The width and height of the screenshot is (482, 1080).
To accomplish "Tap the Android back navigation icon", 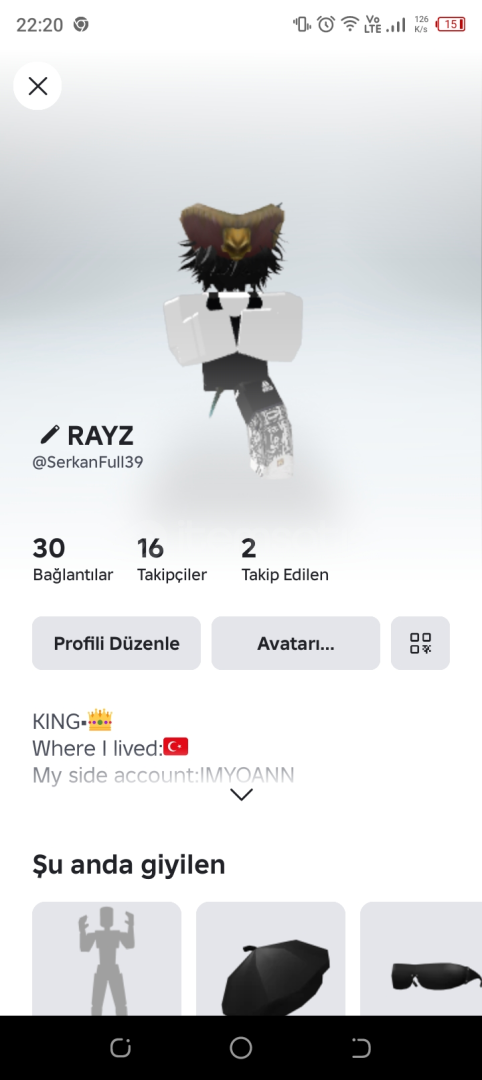I will point(361,1048).
